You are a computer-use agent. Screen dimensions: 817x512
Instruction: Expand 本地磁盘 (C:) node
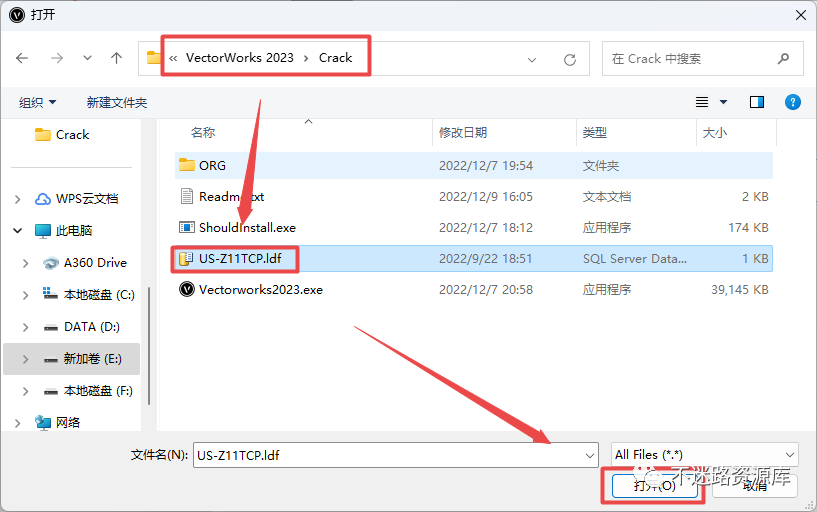click(25, 295)
